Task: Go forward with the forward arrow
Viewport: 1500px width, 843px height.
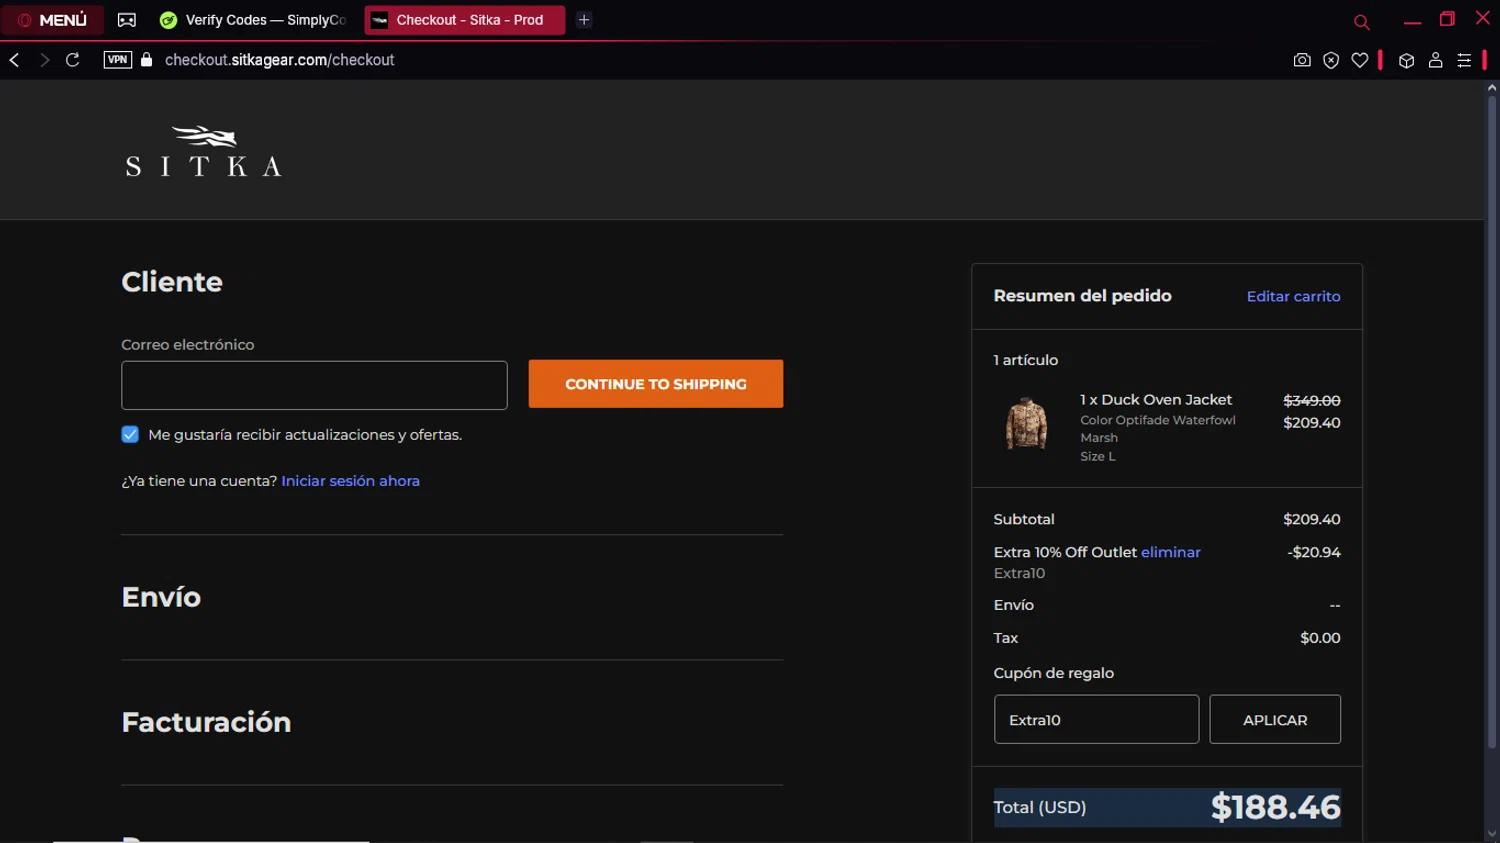Action: tap(44, 60)
